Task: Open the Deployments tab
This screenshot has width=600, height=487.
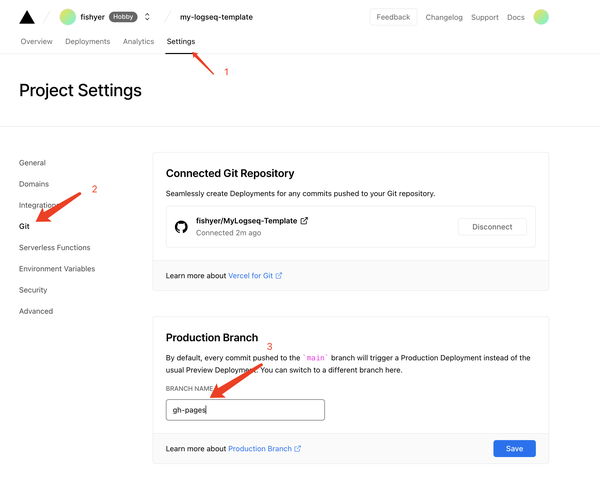Action: (x=88, y=42)
